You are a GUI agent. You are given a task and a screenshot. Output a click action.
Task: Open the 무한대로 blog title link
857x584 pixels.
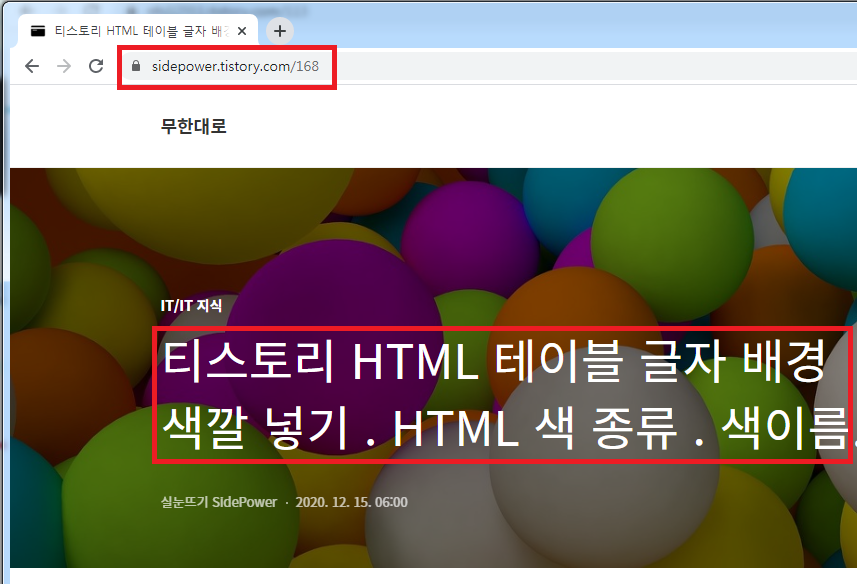pyautogui.click(x=193, y=126)
